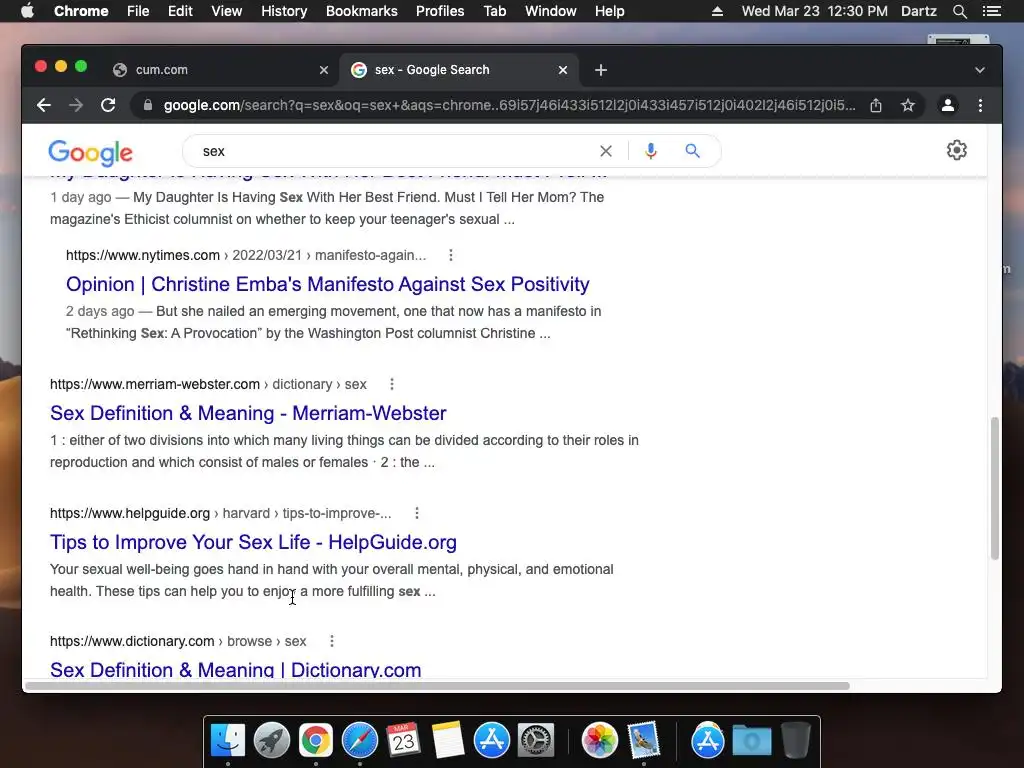The image size is (1024, 768).
Task: Open the Chrome profile icon
Action: click(x=948, y=105)
